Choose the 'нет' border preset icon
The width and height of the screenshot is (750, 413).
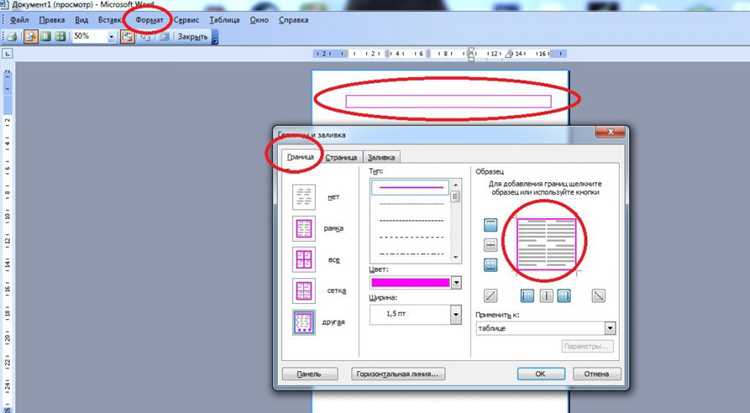(x=304, y=197)
